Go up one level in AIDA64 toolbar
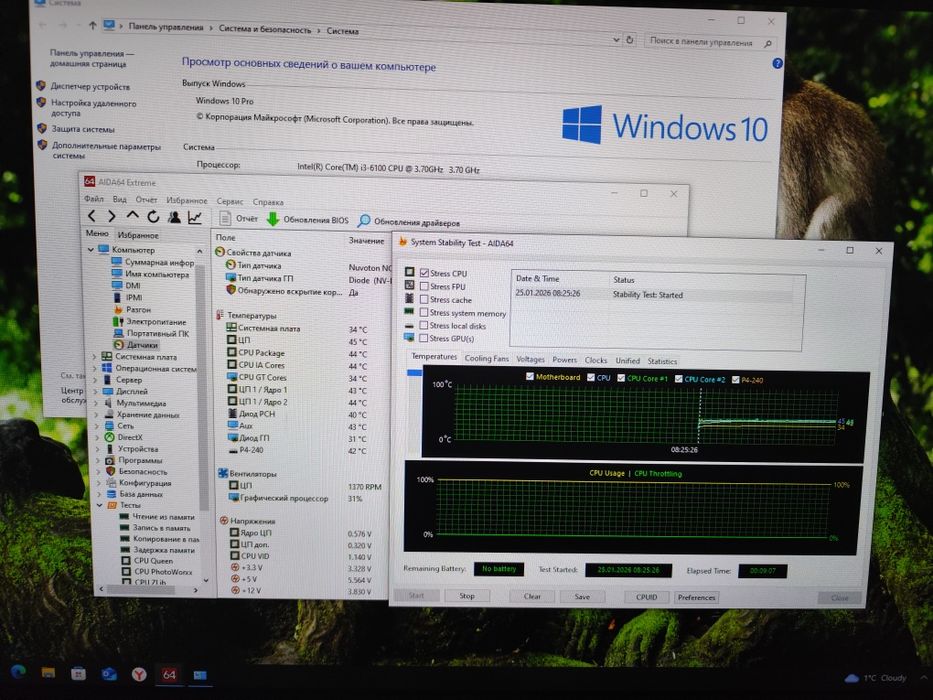The width and height of the screenshot is (933, 700). [x=132, y=216]
